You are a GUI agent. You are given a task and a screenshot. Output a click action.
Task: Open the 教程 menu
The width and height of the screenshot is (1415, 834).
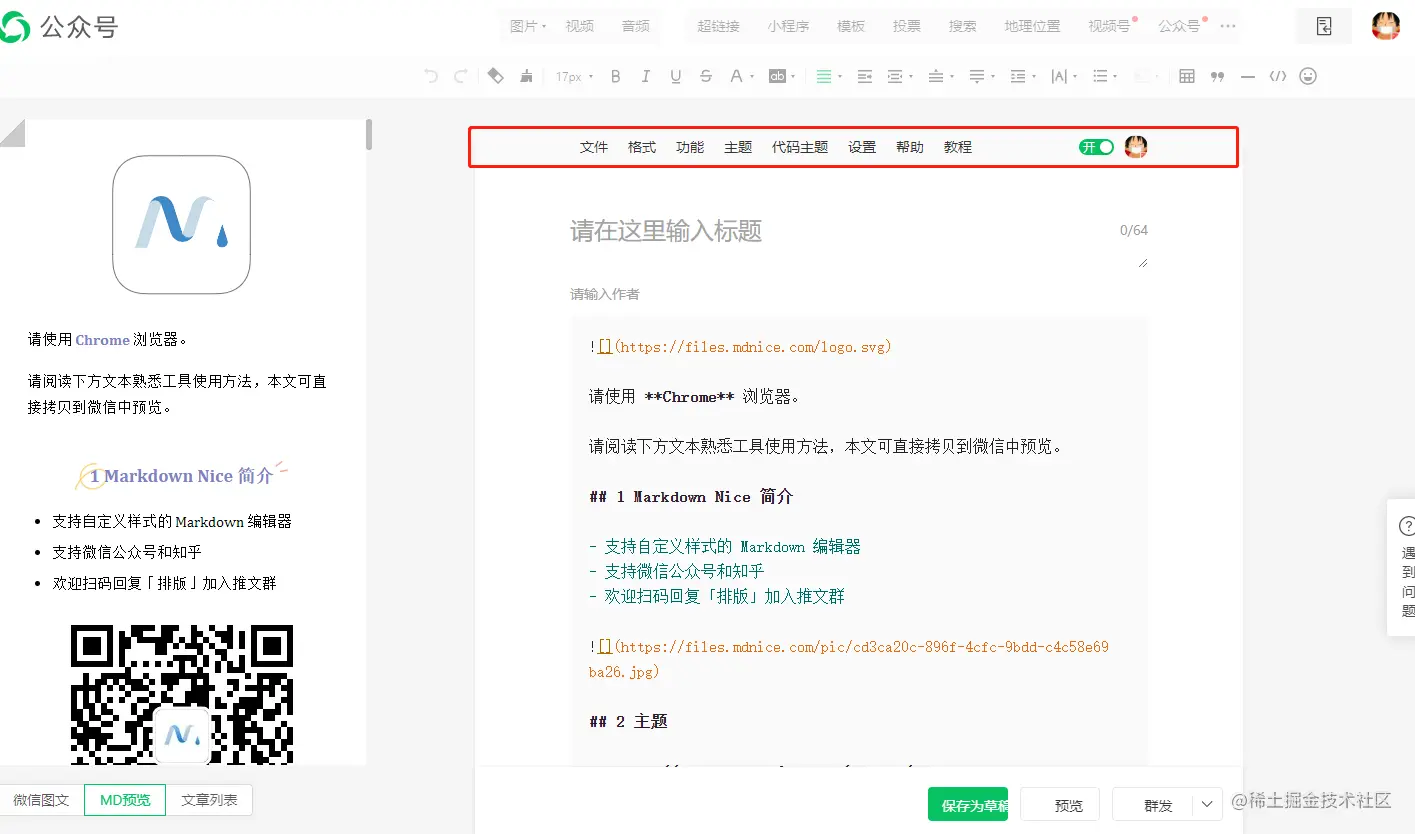tap(958, 147)
